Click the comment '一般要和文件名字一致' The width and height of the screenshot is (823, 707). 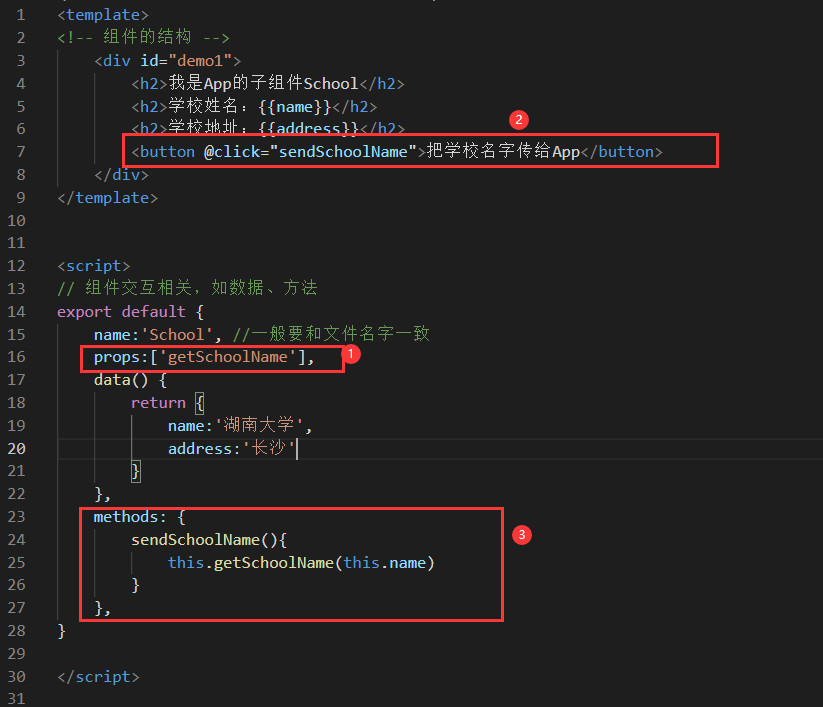click(340, 334)
